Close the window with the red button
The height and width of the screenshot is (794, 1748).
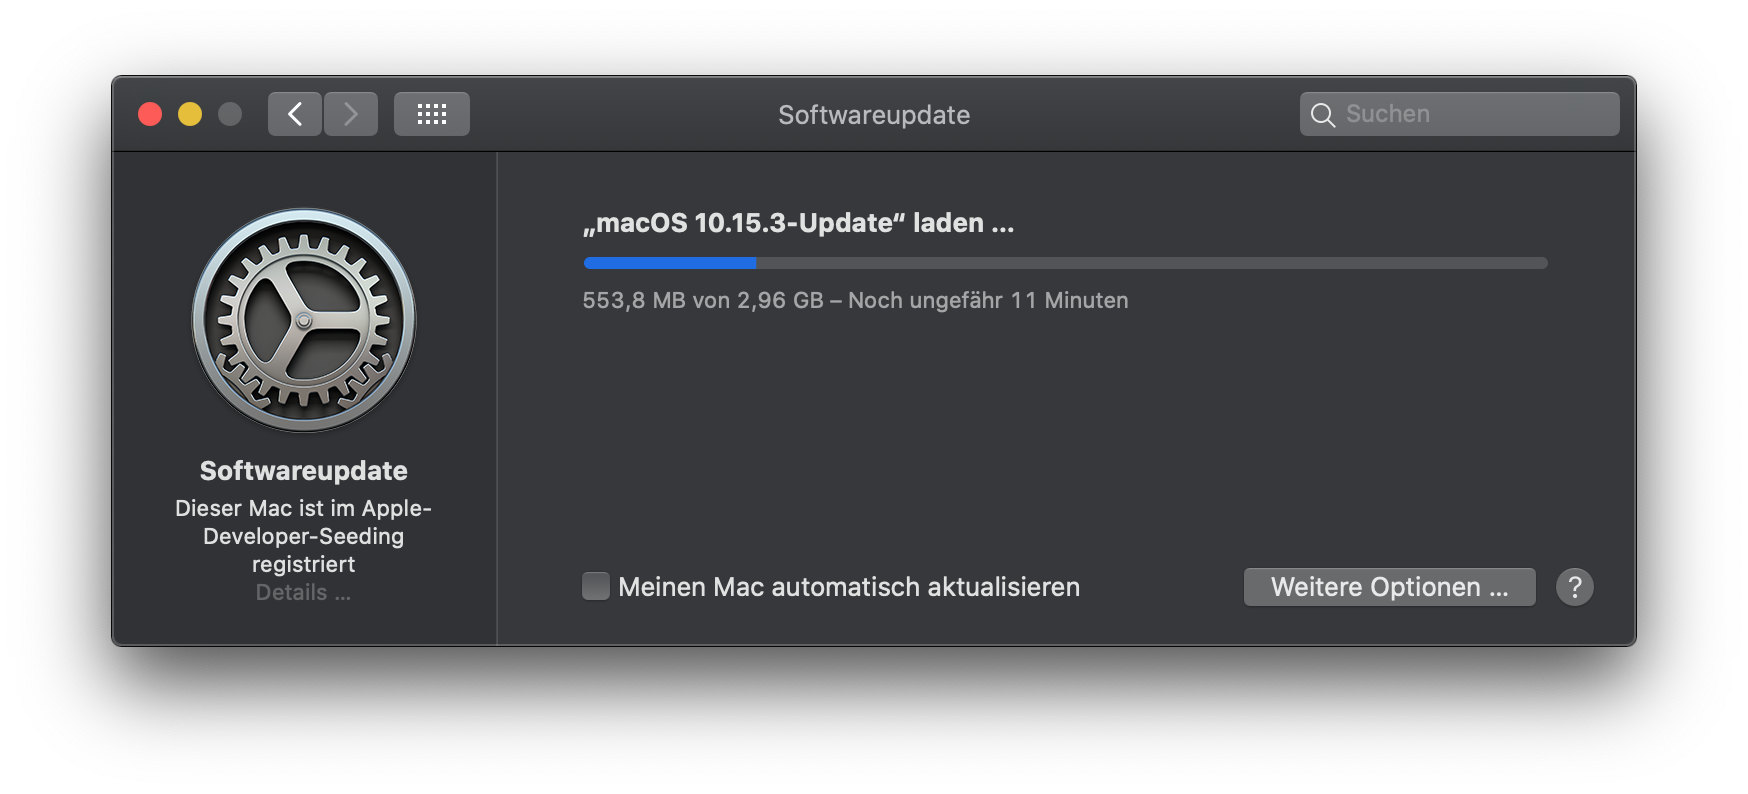[x=150, y=114]
